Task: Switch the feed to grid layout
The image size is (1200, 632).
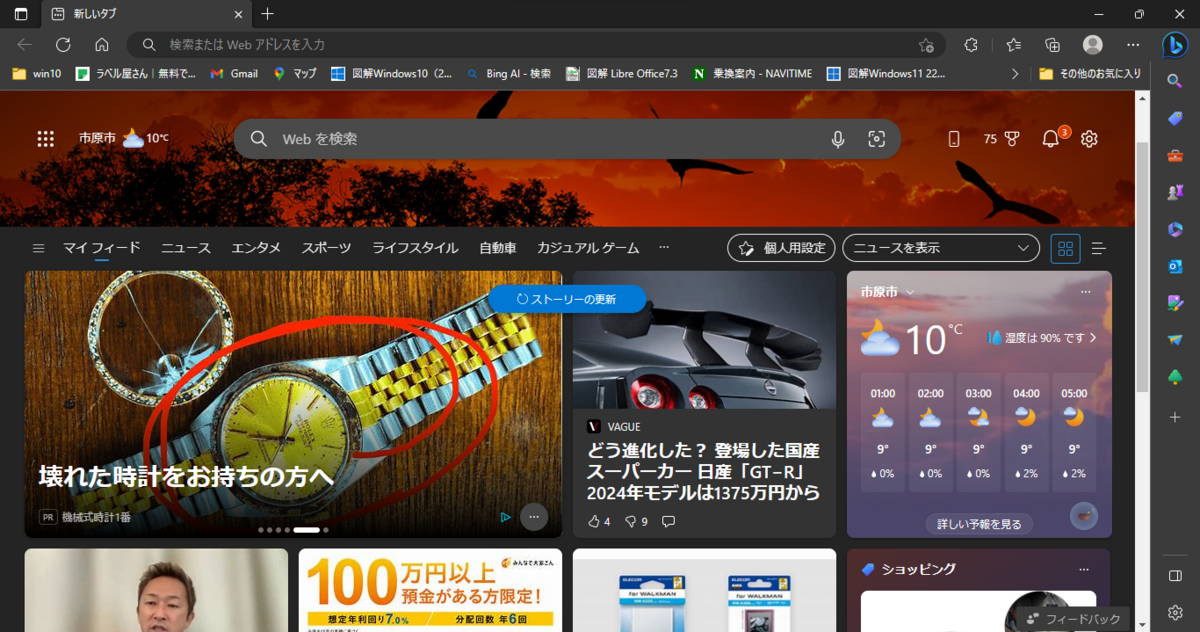Action: [1065, 248]
